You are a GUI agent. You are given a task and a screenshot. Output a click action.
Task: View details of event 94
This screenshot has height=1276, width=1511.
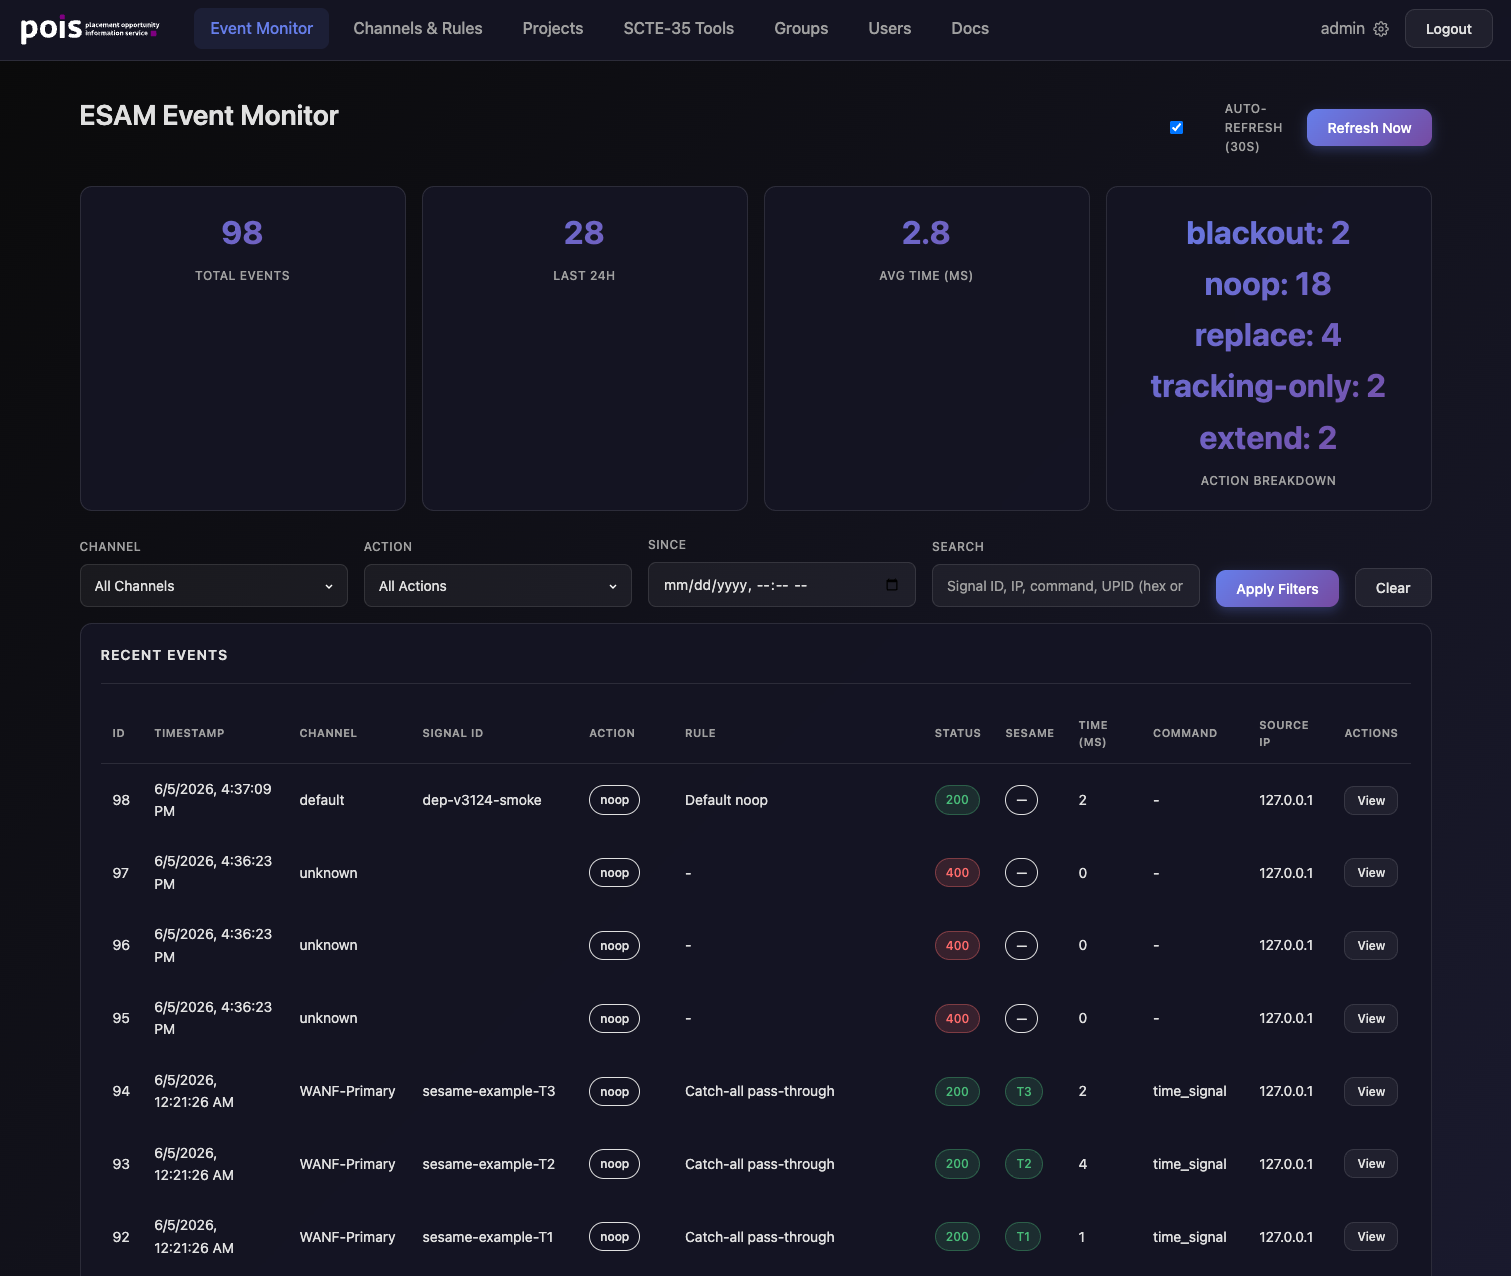[x=1371, y=1092]
